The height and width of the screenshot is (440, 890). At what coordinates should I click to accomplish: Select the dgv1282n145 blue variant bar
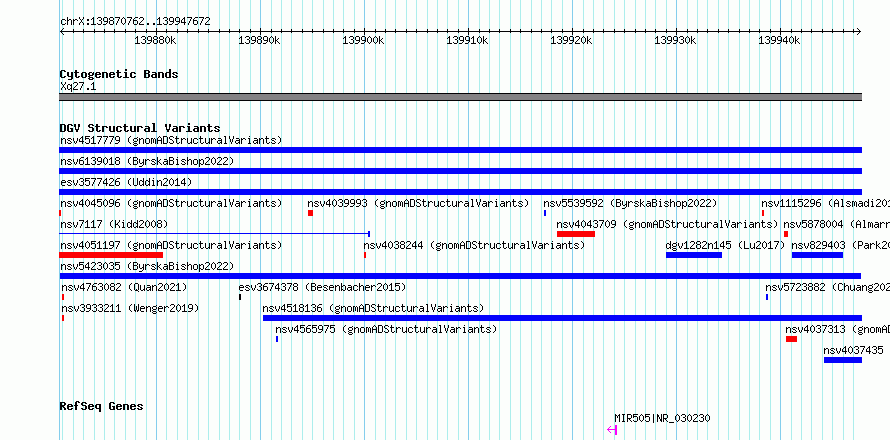694,255
